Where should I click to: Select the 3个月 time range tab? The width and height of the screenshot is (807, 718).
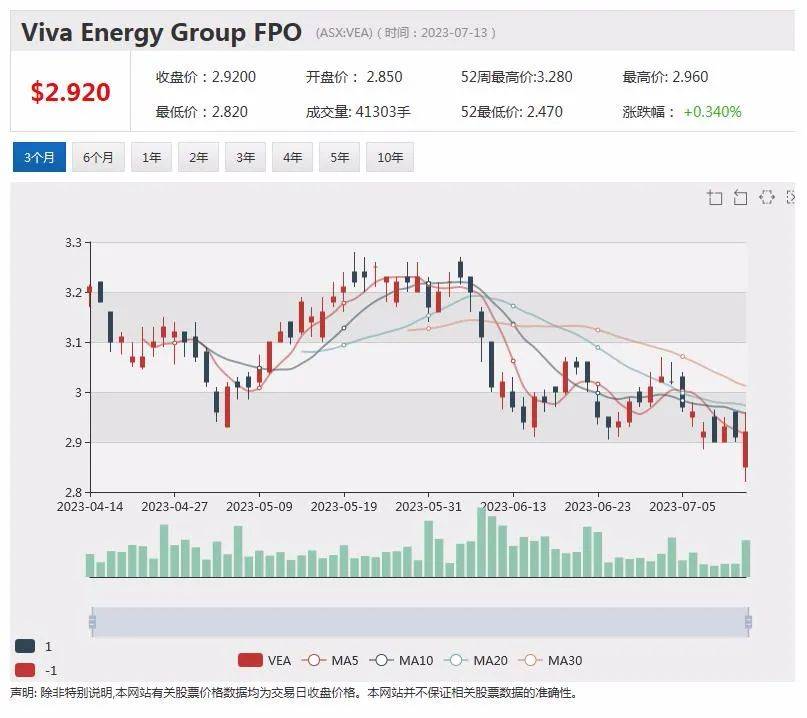(x=39, y=157)
